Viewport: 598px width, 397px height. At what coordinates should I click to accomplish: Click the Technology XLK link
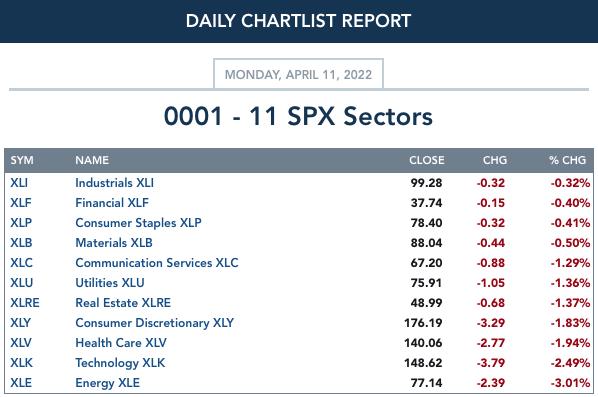click(120, 363)
